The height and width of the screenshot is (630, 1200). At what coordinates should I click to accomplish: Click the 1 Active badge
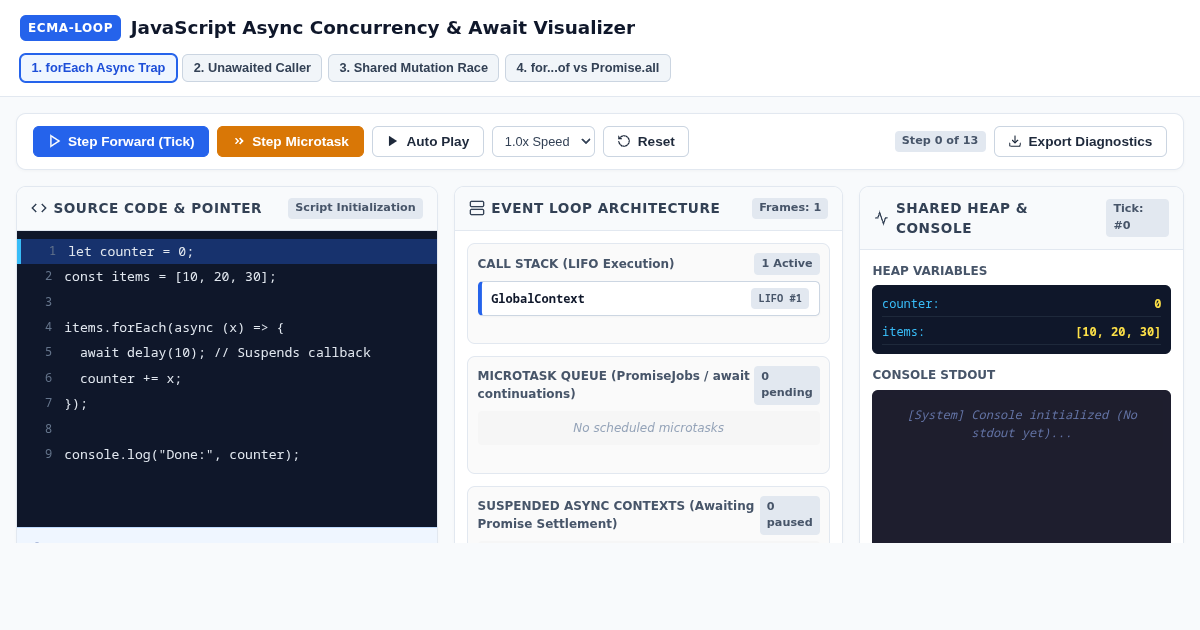coord(787,264)
